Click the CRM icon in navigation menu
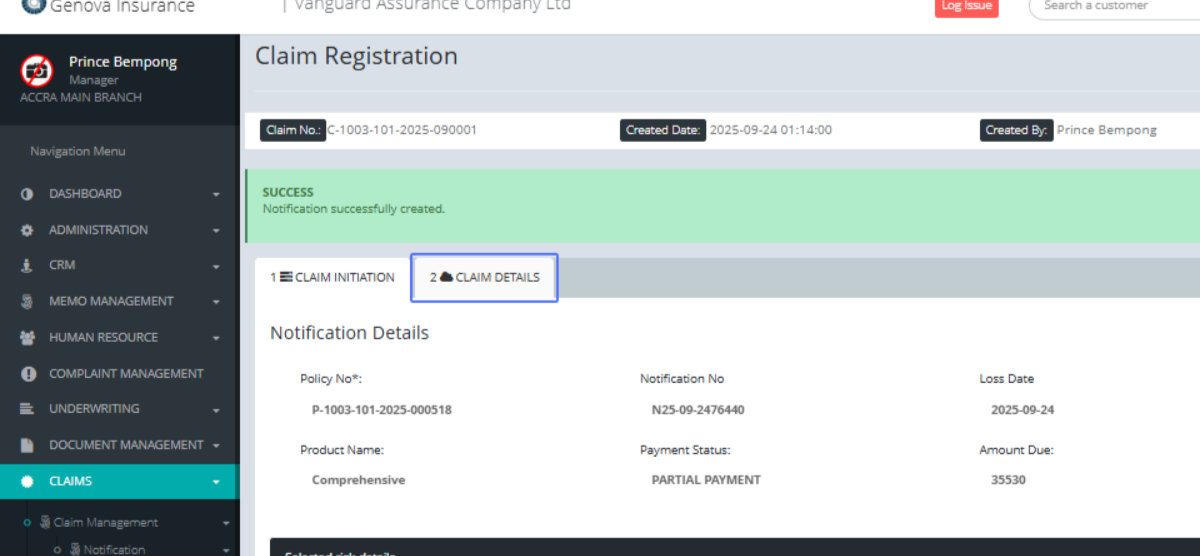The width and height of the screenshot is (1200, 556). (x=28, y=266)
